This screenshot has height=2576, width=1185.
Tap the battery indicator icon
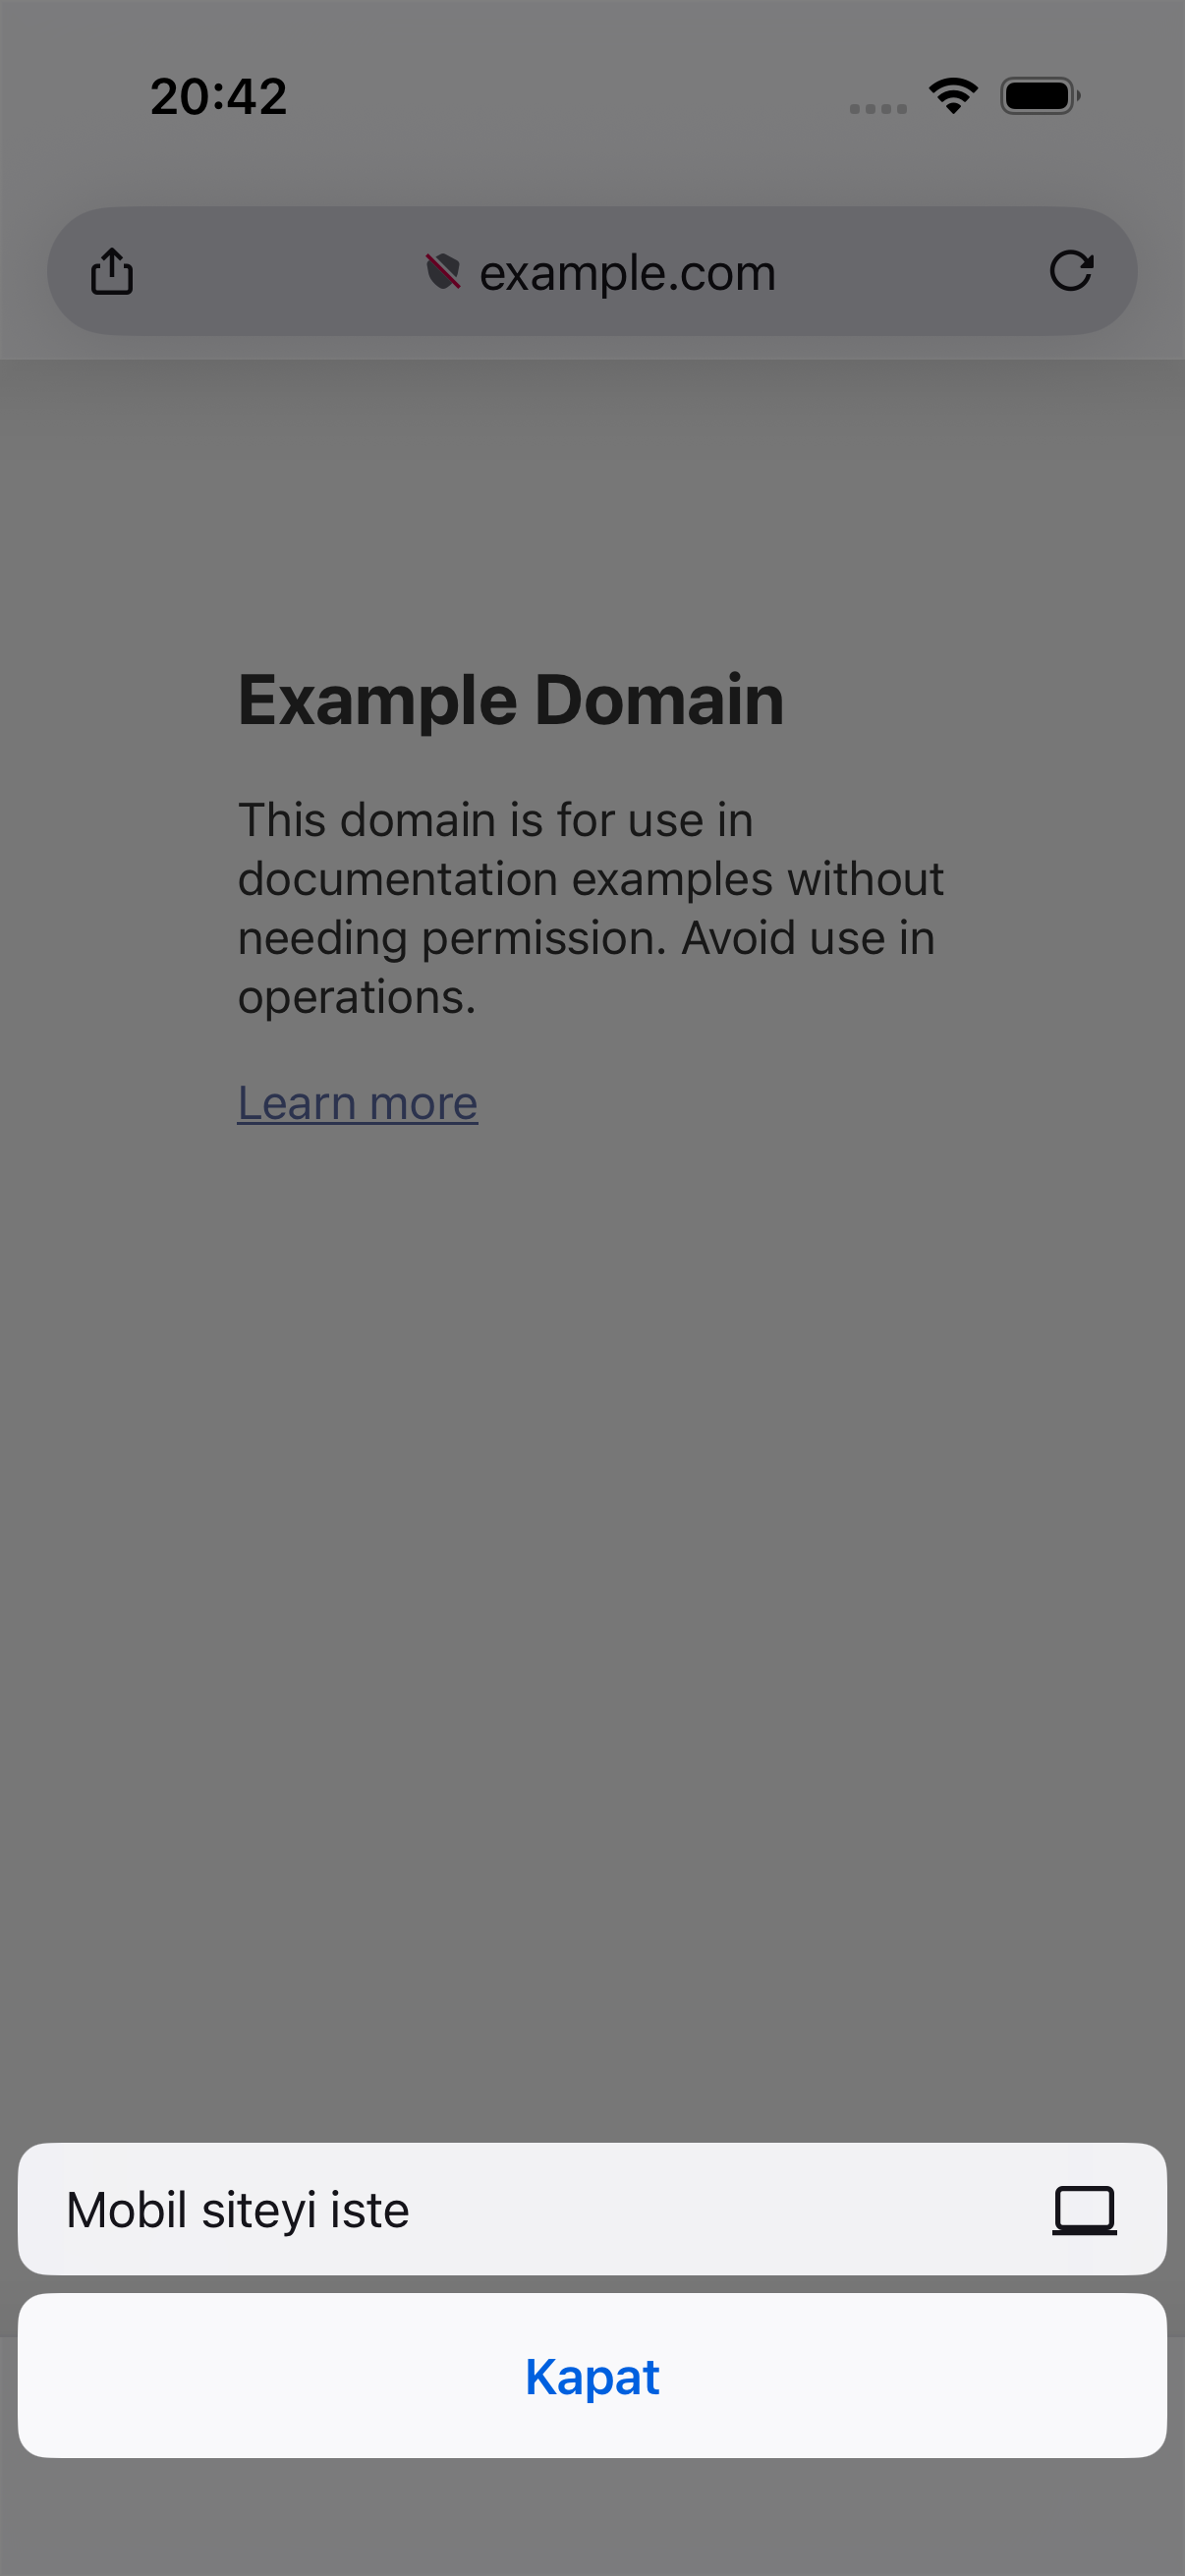click(x=1040, y=96)
